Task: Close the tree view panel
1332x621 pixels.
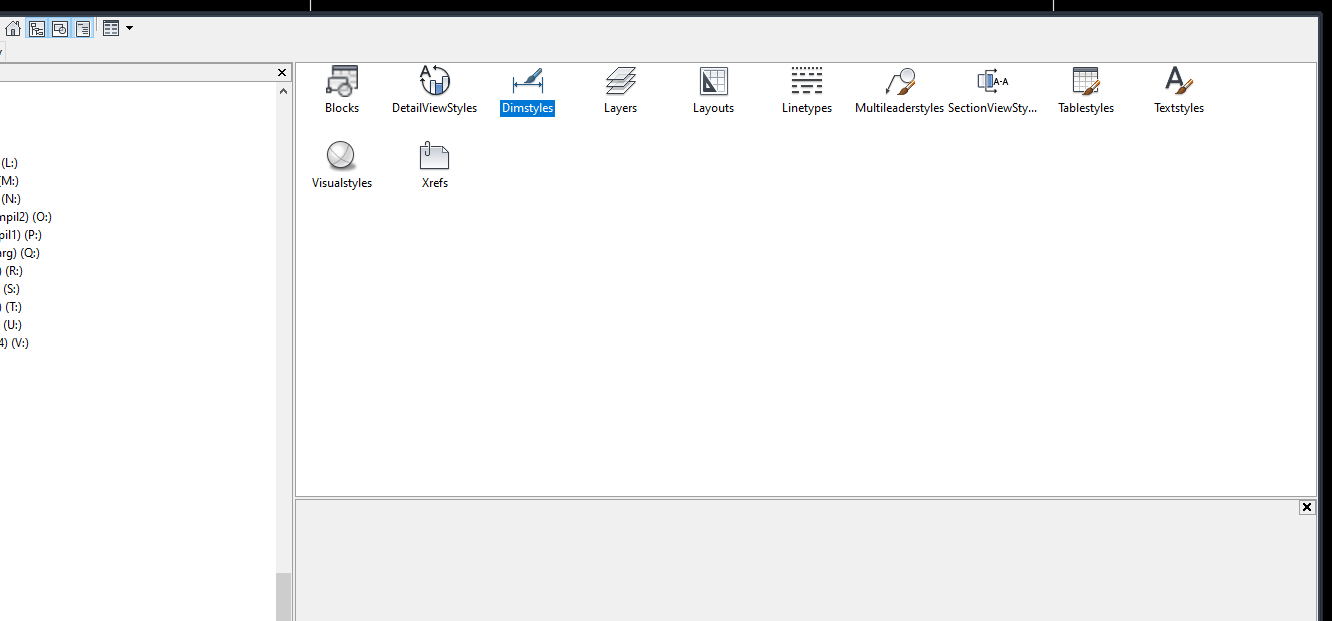Action: 281,72
